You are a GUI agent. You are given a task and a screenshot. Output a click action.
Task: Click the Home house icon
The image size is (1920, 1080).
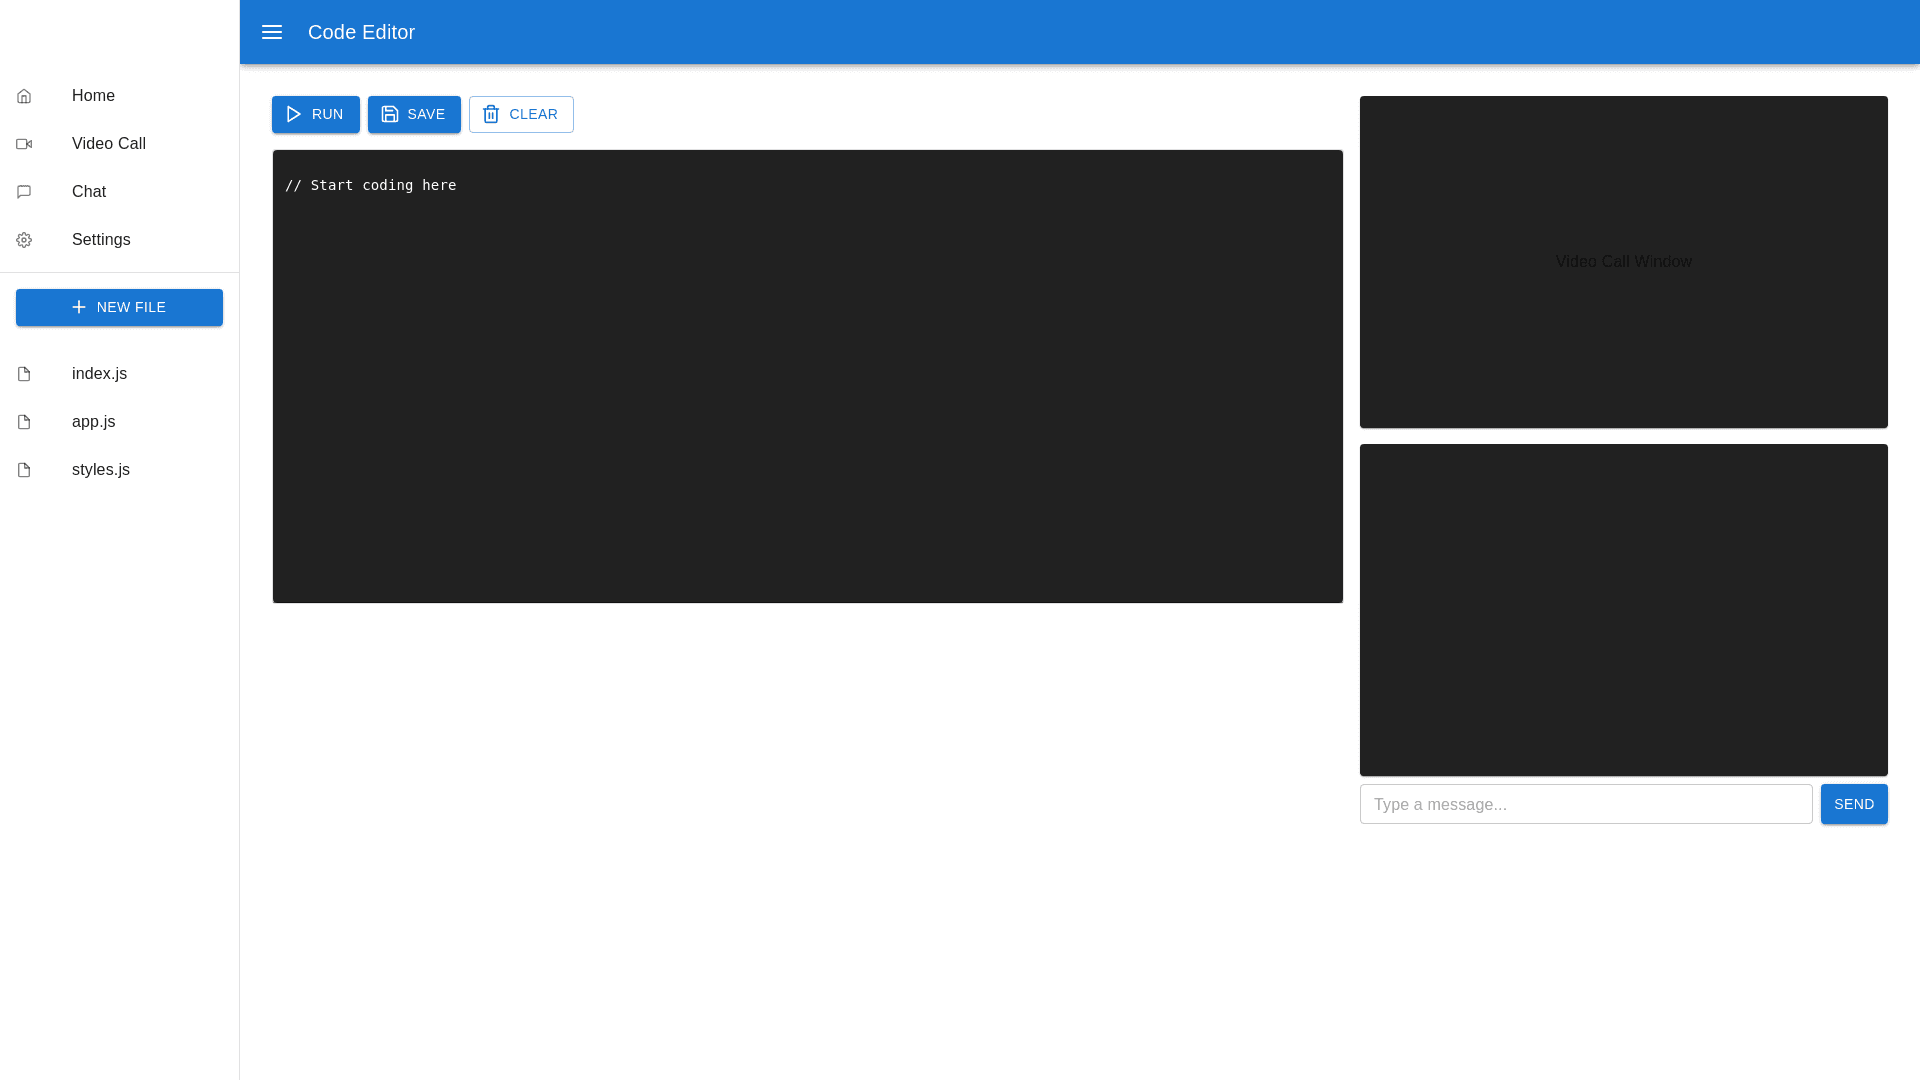point(24,96)
